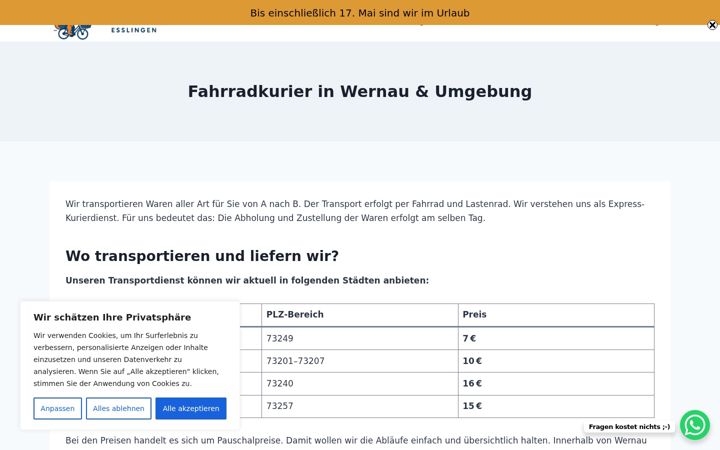The height and width of the screenshot is (450, 720).
Task: Click the heading 'Fahrradkurier in Wernau & Umgebung'
Action: [x=360, y=91]
